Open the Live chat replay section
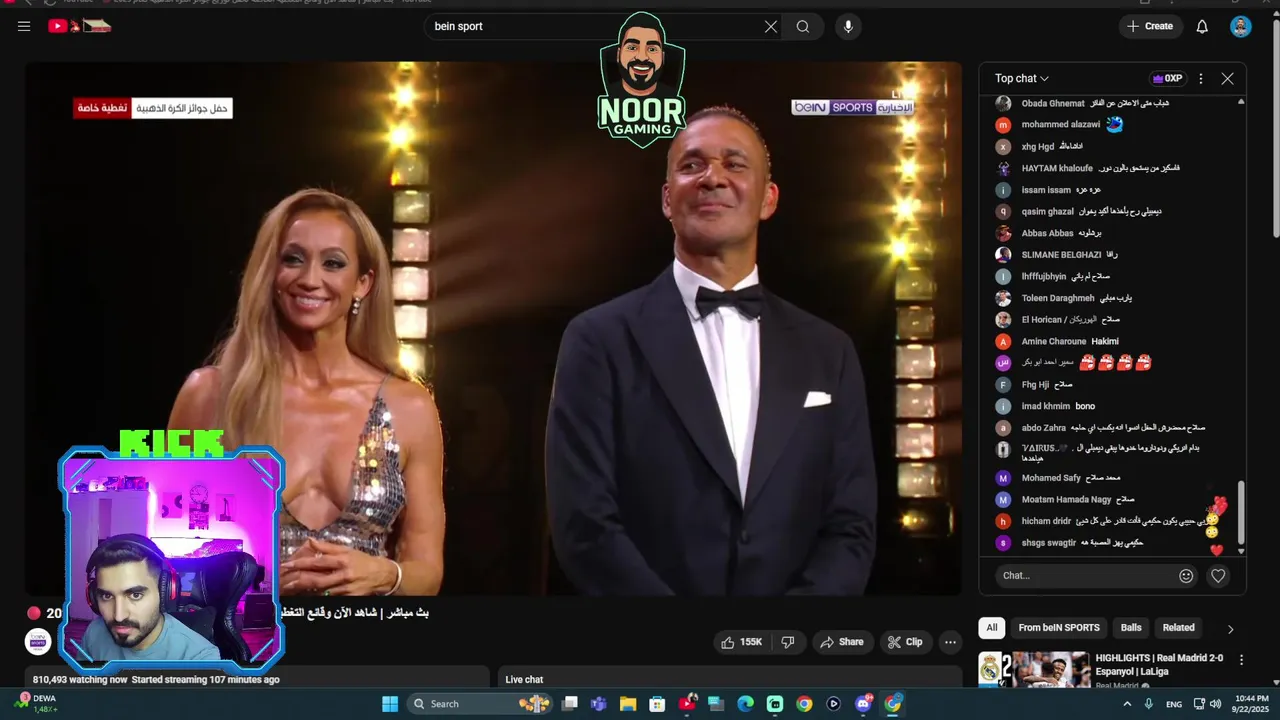The width and height of the screenshot is (1280, 720). point(730,679)
